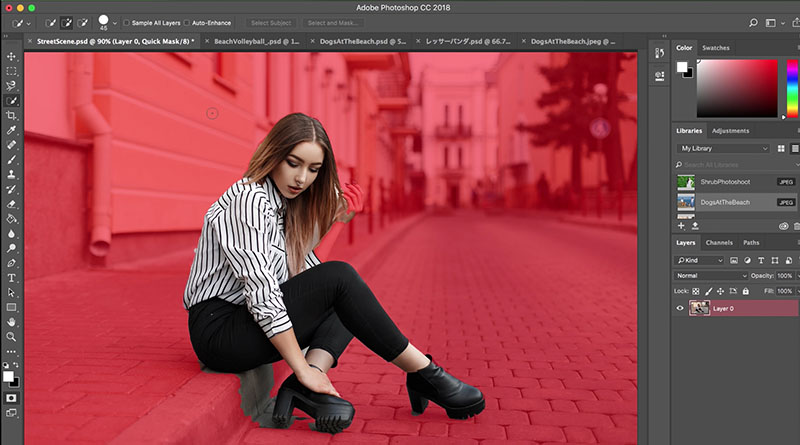This screenshot has height=445, width=800.
Task: Hide Layer 0 using the eye icon
Action: [x=681, y=309]
